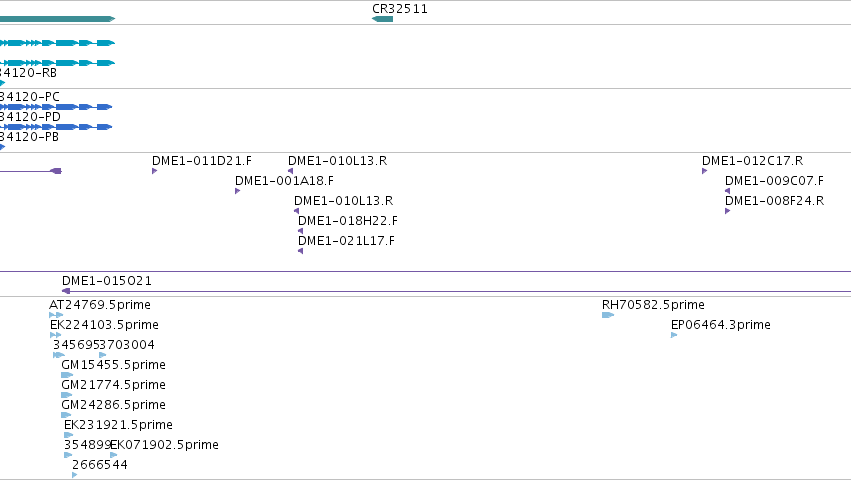Click the light-blue arrow under EK071902.5prime
The height and width of the screenshot is (480, 851).
(x=113, y=456)
